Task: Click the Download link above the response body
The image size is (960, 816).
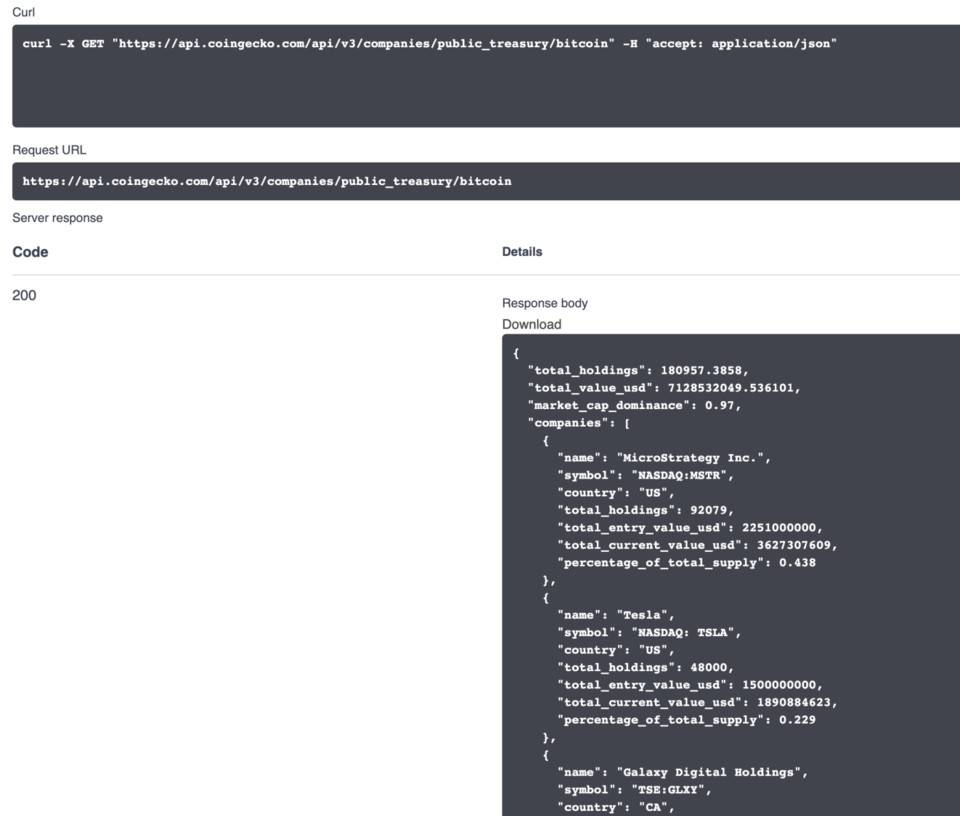Action: pyautogui.click(x=531, y=324)
